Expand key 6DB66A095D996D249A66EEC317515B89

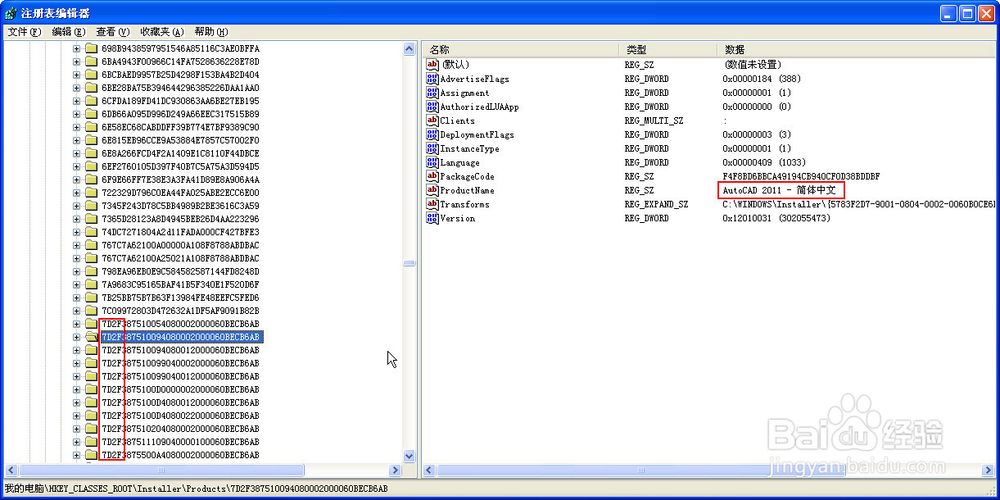77,114
